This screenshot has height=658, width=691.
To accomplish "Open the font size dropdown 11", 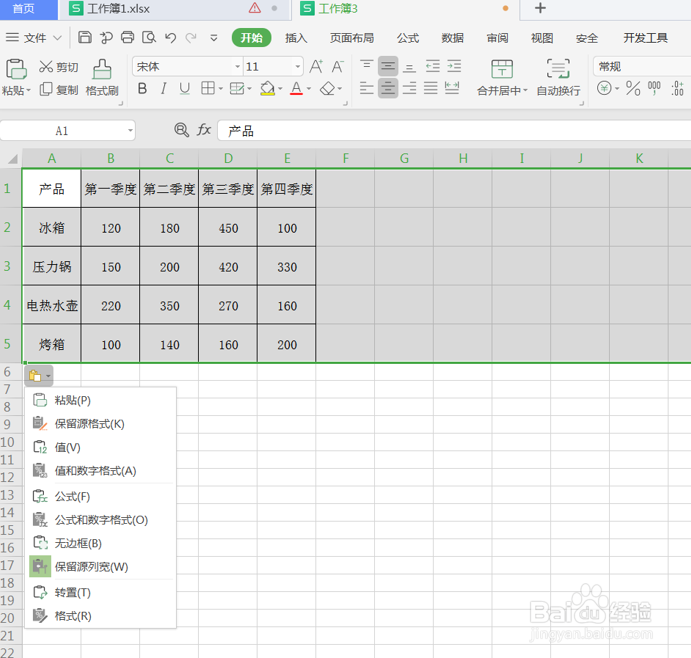I will point(298,67).
